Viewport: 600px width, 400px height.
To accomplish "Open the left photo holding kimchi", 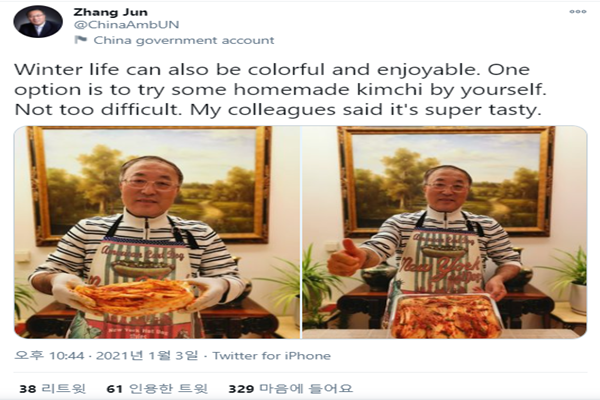I will click(x=157, y=232).
